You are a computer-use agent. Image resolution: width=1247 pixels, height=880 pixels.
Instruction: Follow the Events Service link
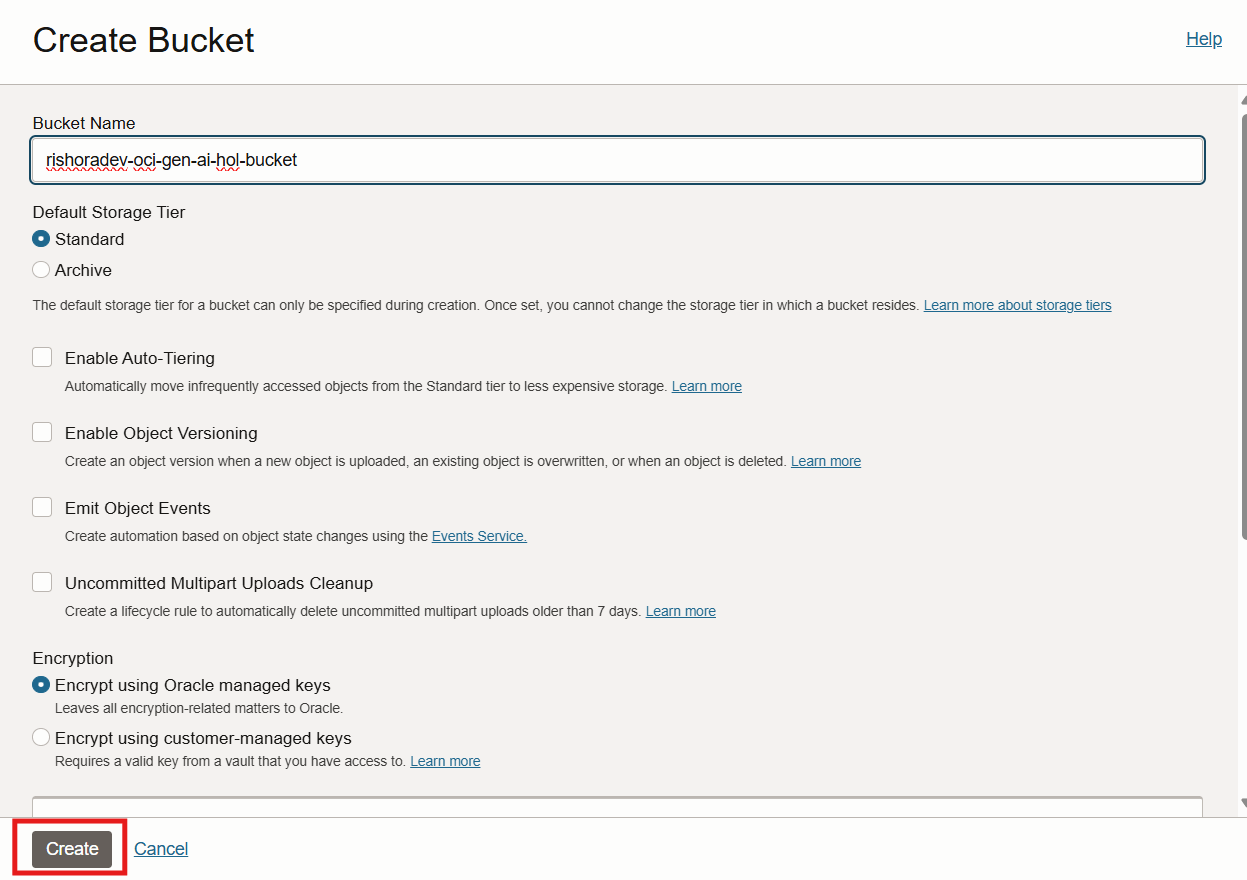point(479,536)
